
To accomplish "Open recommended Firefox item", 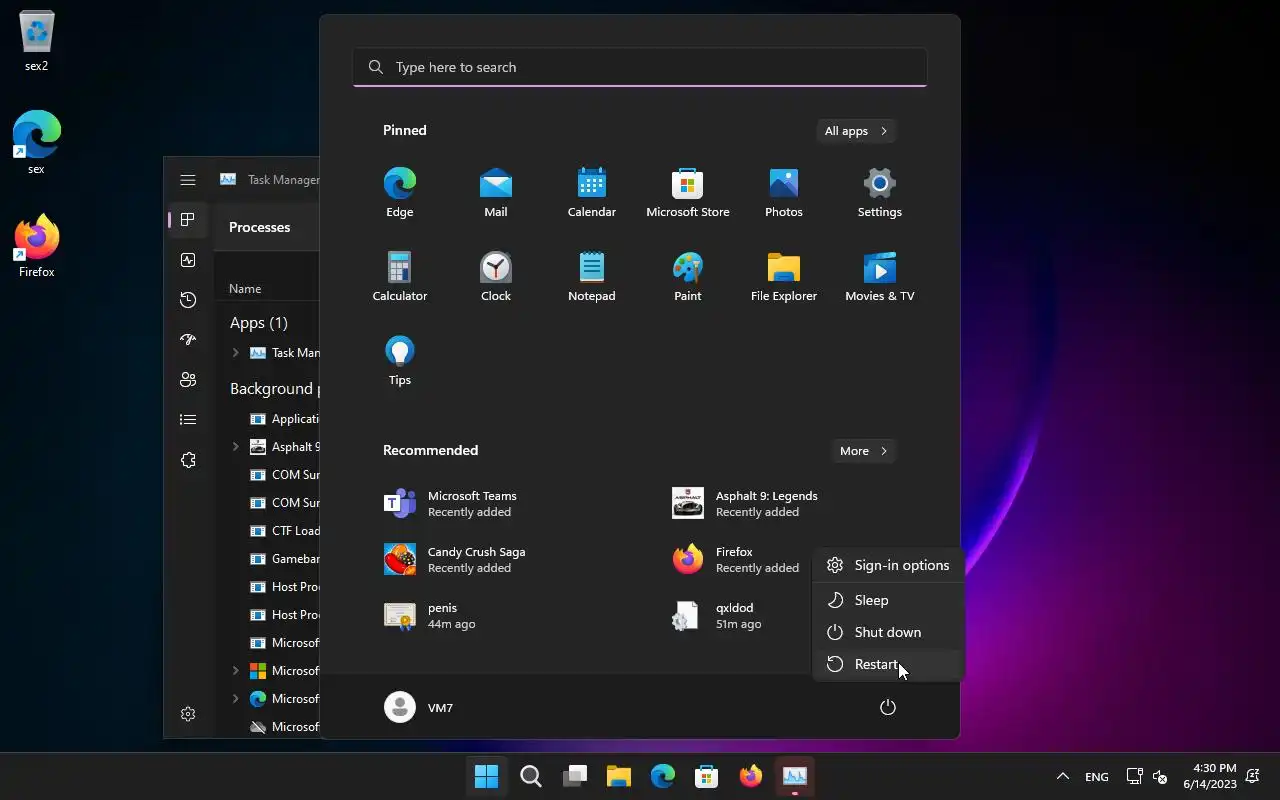I will click(738, 560).
